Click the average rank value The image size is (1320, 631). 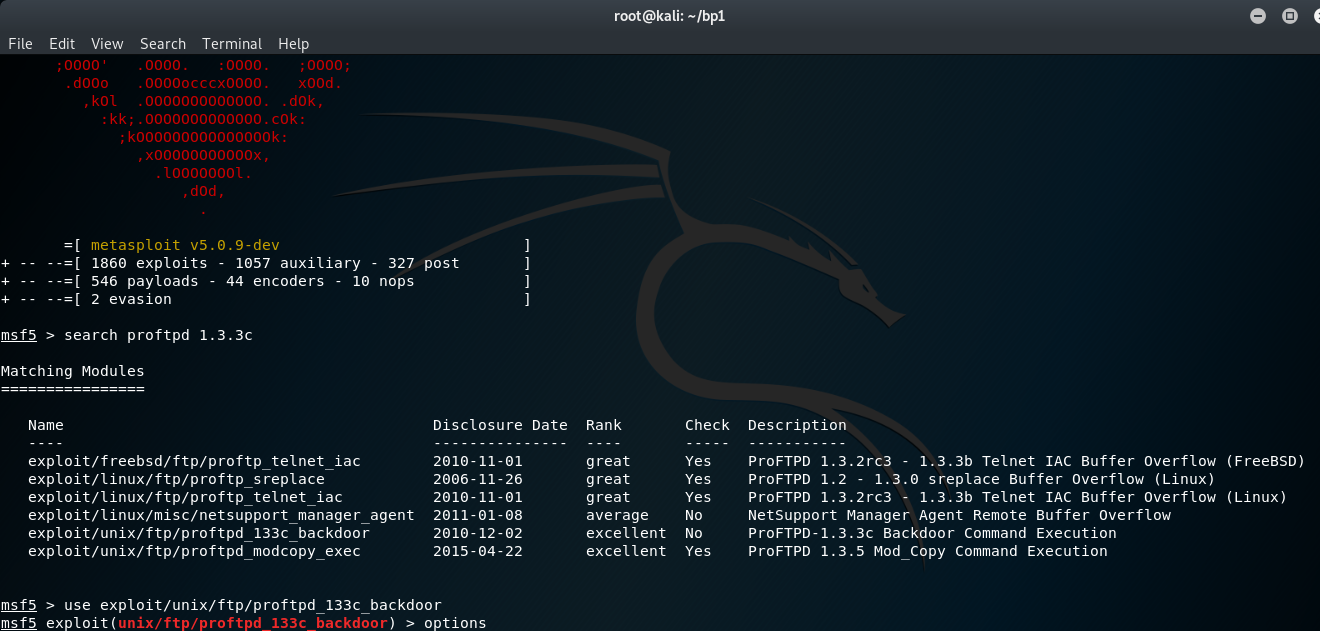pos(617,515)
